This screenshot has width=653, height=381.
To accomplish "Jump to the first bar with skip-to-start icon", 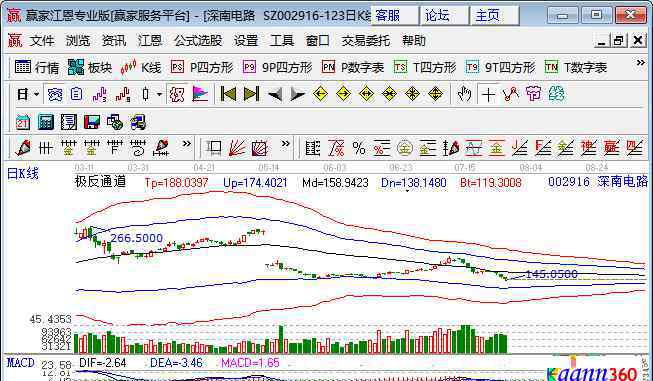I will tap(228, 95).
